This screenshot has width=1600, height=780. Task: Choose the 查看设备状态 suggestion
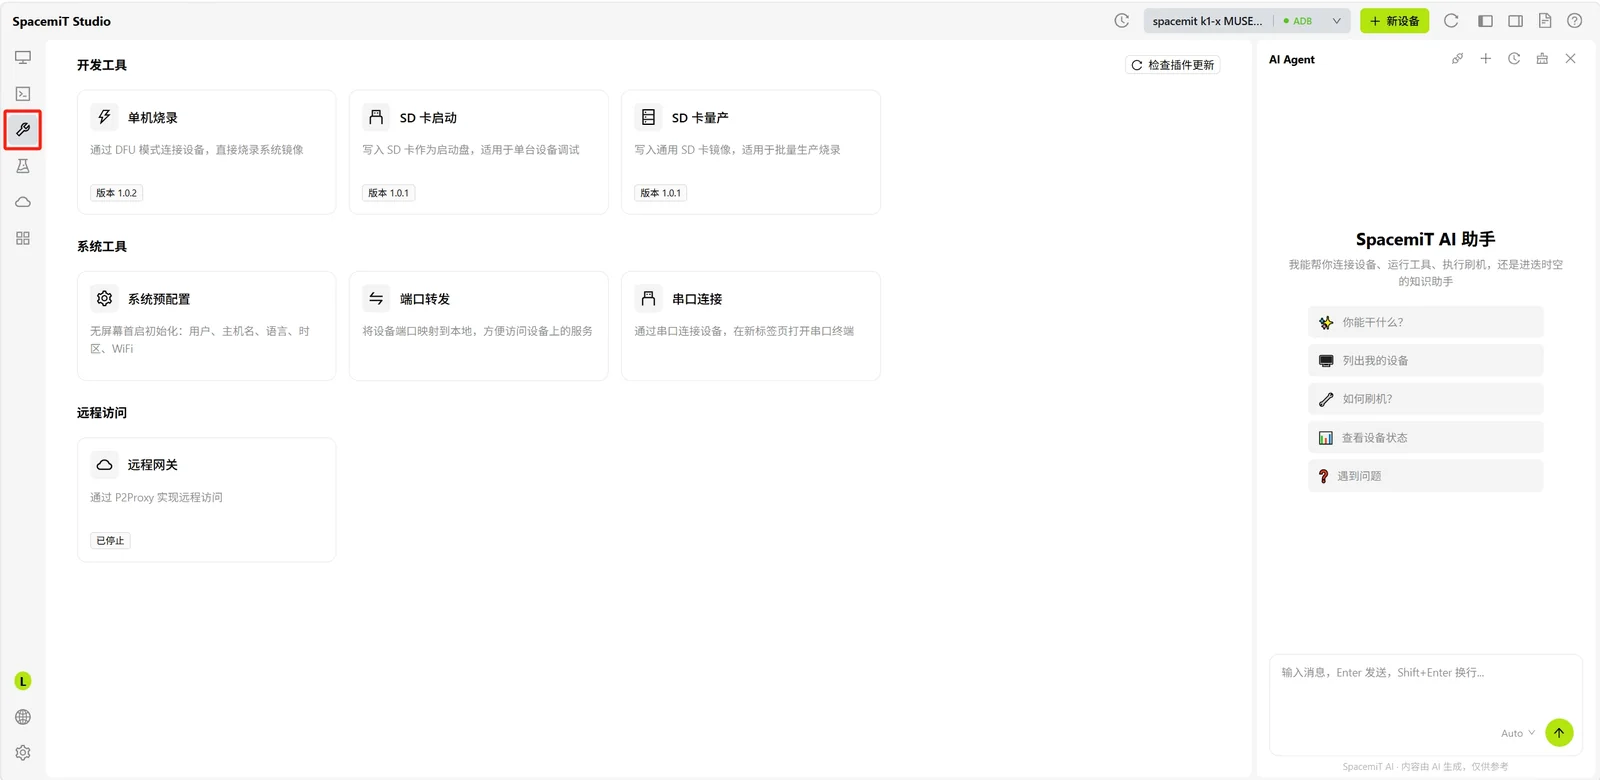tap(1425, 437)
